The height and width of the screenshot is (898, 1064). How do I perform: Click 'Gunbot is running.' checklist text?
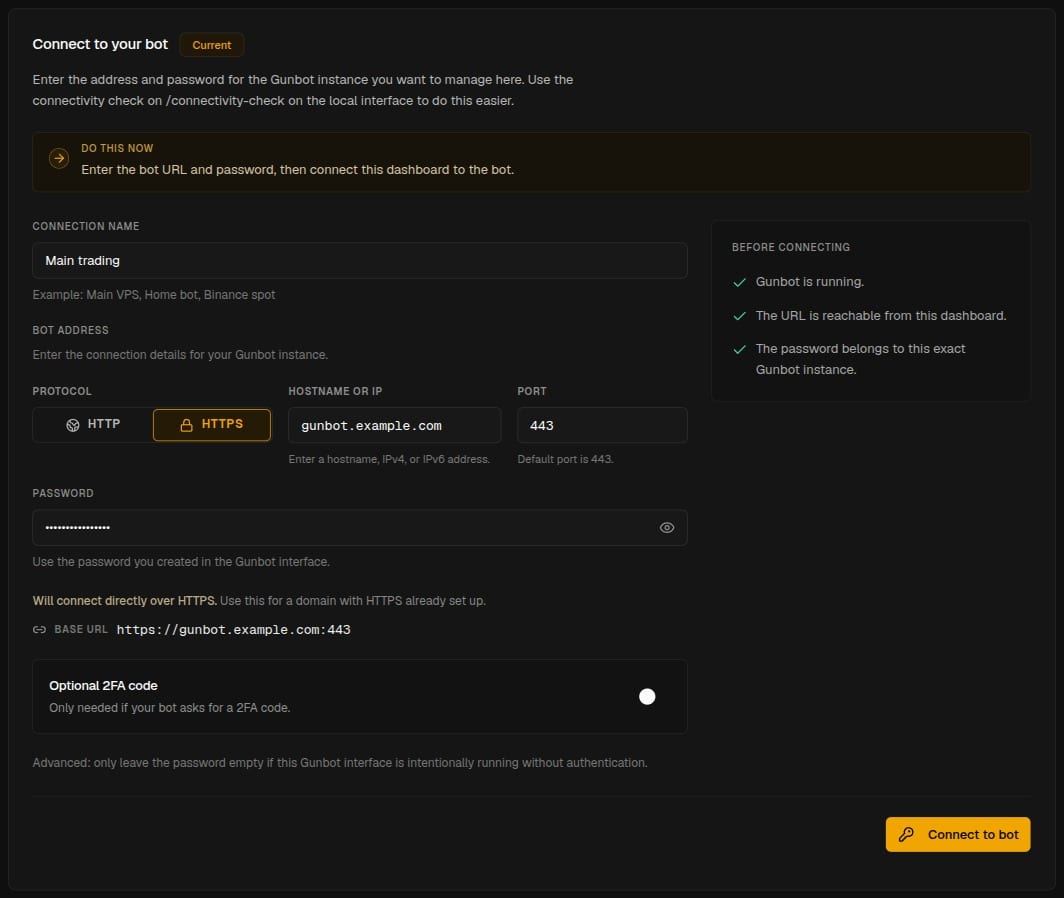810,282
